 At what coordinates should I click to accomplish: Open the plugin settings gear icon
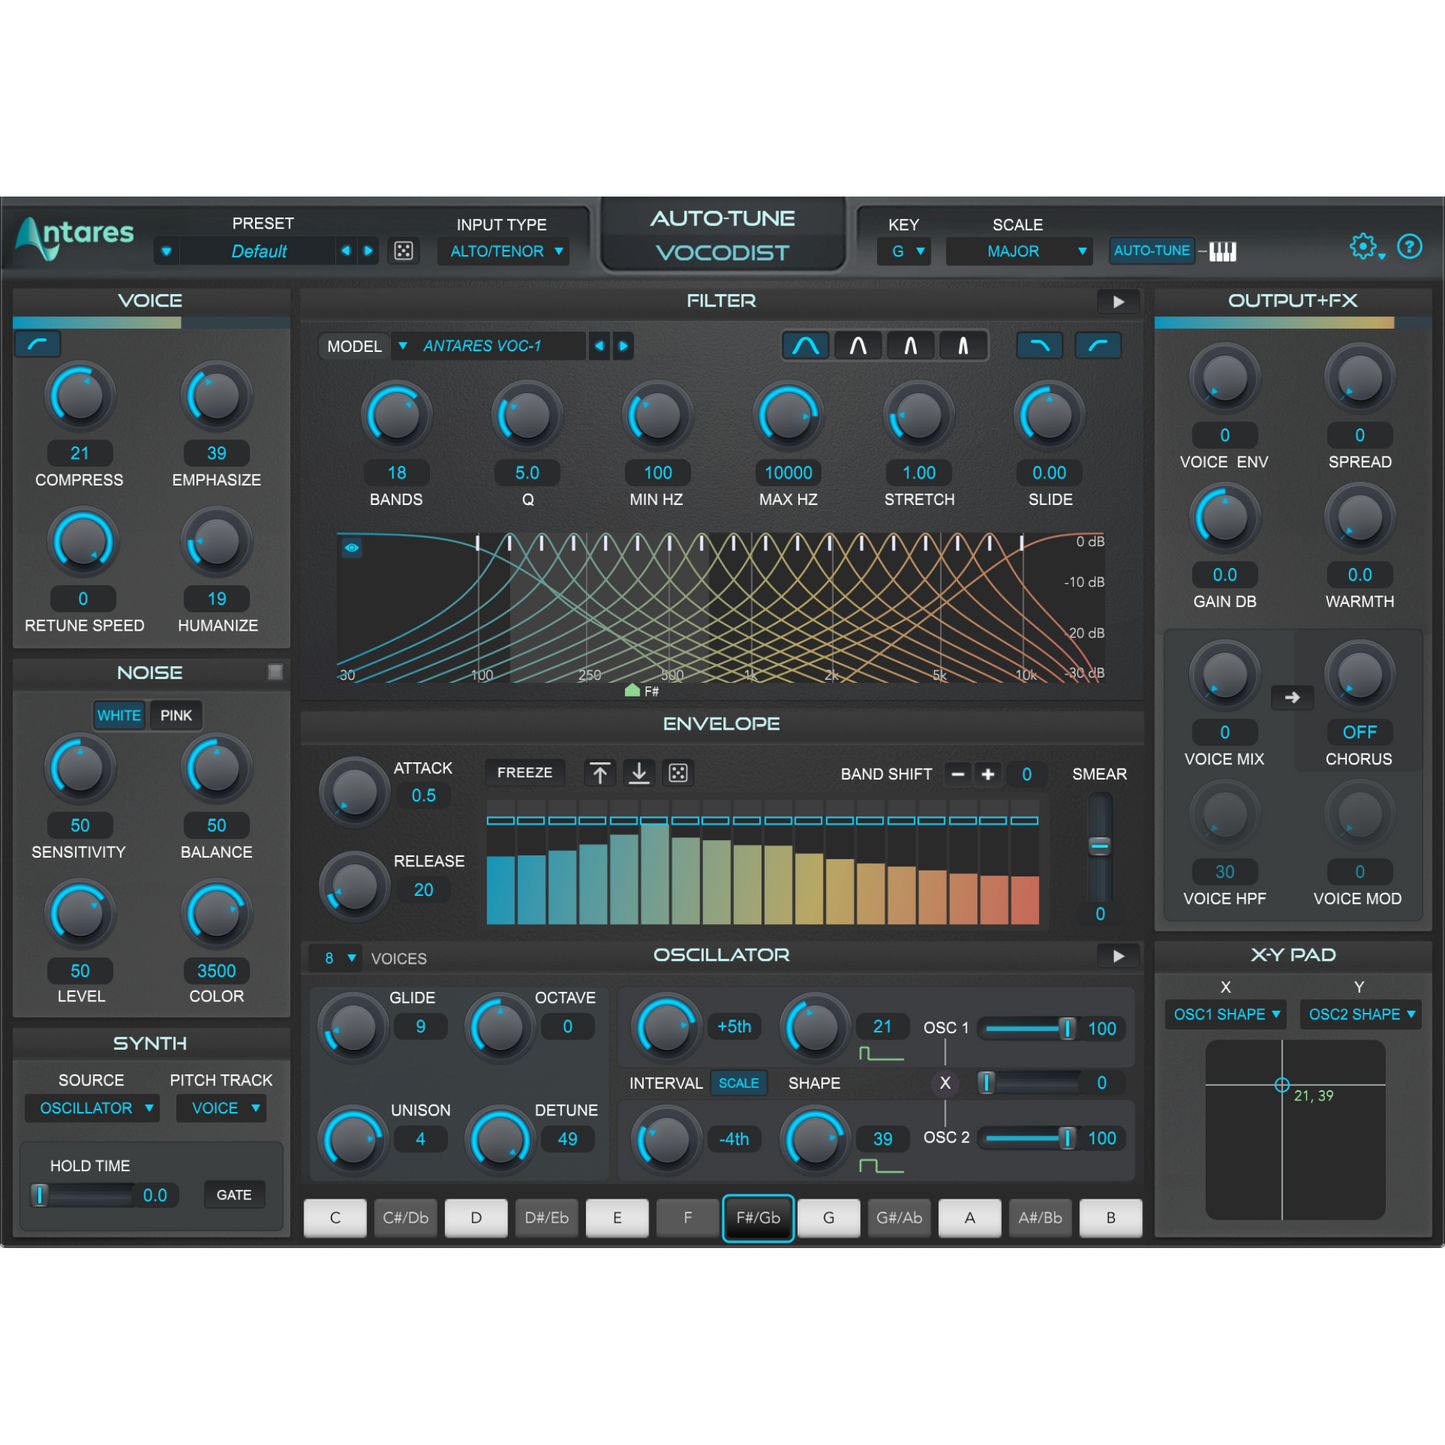[x=1361, y=246]
